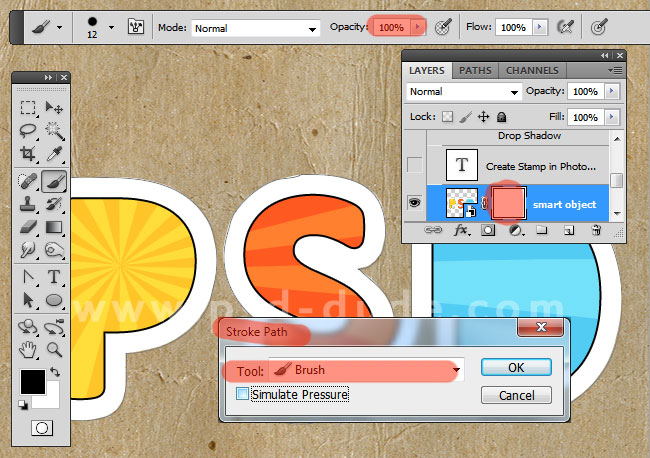
Task: Open the tool preset picker dropdown
Action: coord(60,28)
